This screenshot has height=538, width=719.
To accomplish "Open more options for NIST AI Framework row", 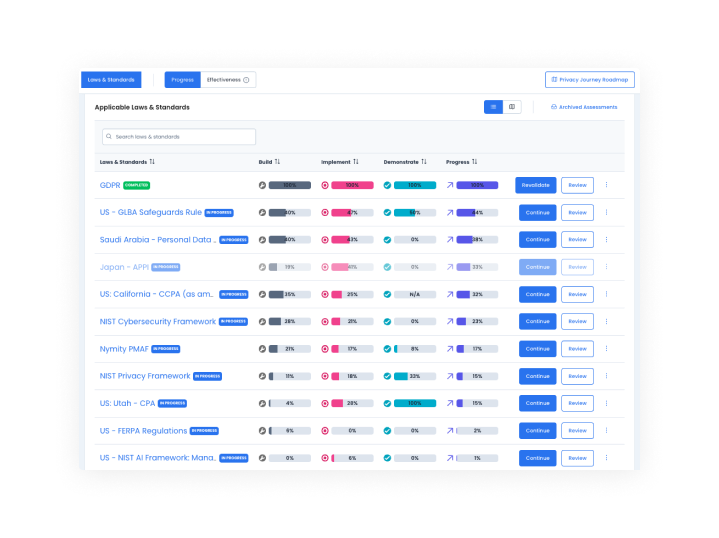I will [x=606, y=458].
